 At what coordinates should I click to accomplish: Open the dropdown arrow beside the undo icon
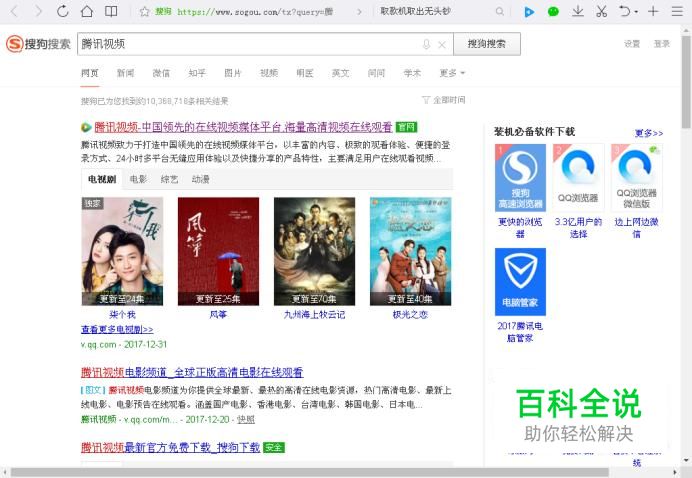(636, 12)
